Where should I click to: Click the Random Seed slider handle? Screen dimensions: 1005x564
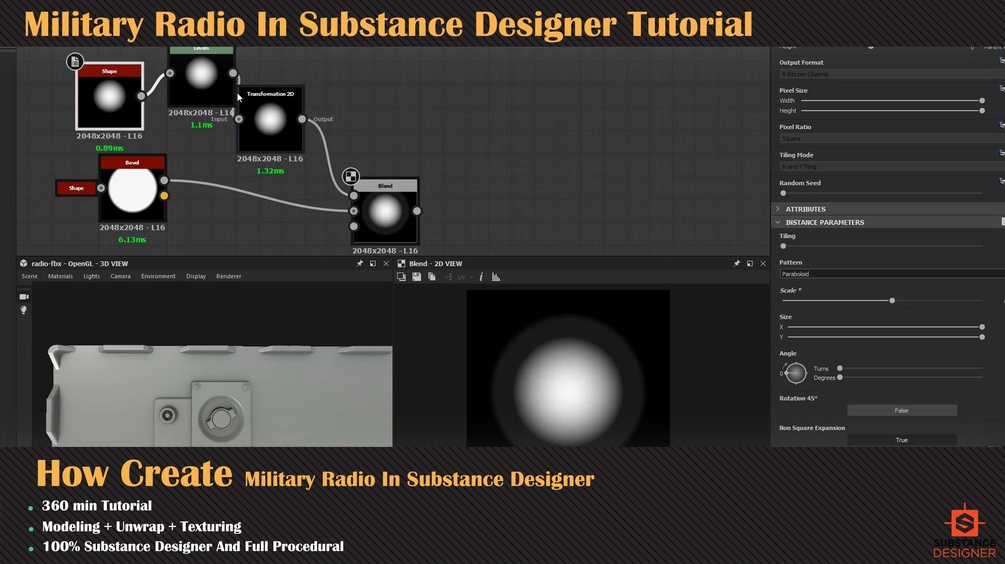(783, 193)
